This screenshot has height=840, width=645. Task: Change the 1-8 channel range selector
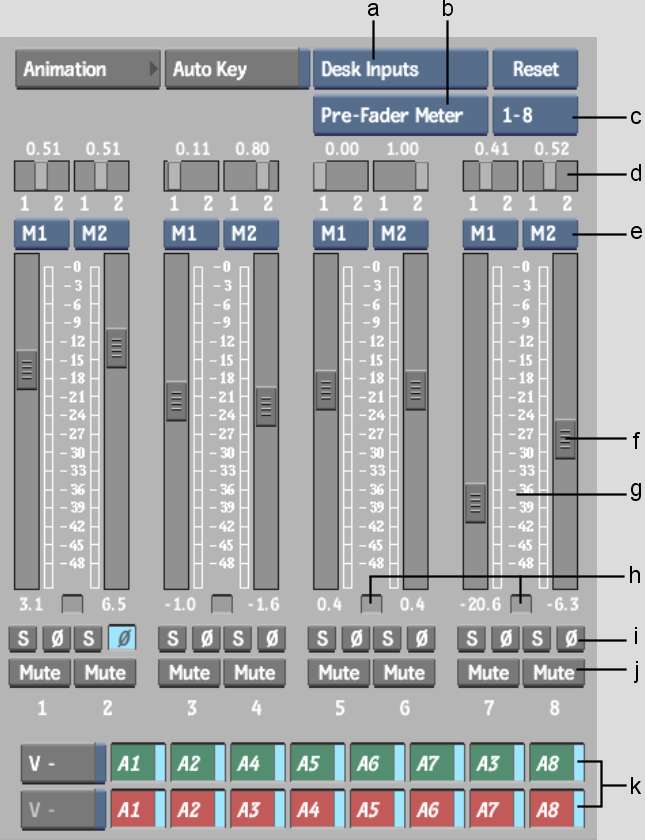(535, 115)
